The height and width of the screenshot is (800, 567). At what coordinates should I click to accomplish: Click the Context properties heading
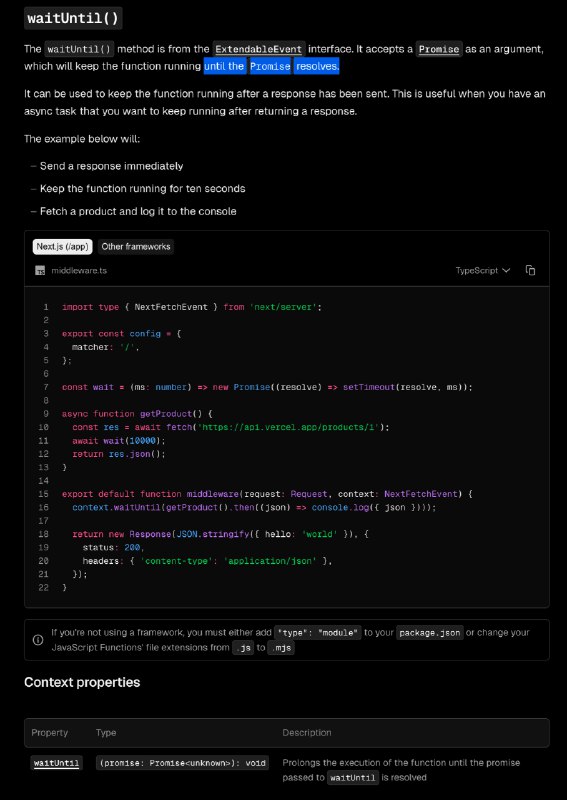tap(82, 682)
